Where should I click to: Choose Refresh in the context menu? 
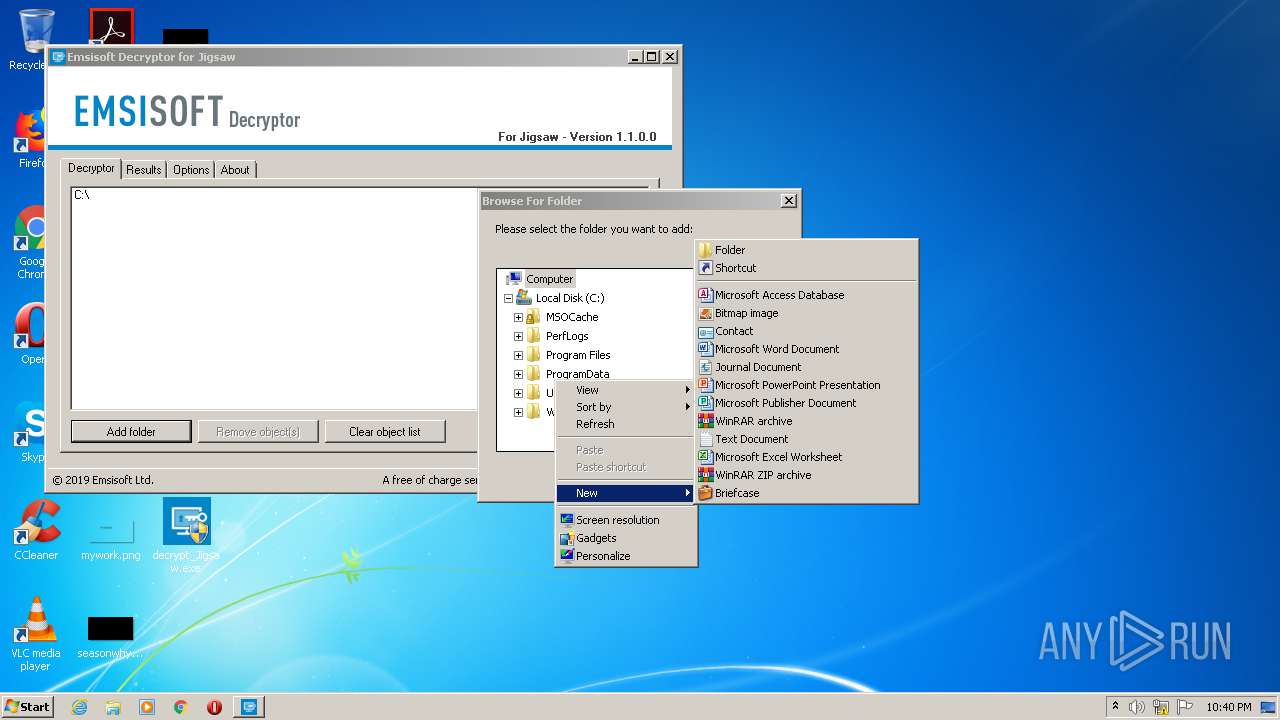[x=626, y=424]
